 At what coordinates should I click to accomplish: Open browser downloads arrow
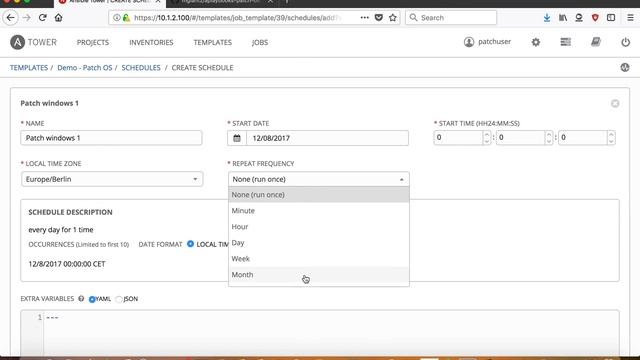pyautogui.click(x=547, y=18)
